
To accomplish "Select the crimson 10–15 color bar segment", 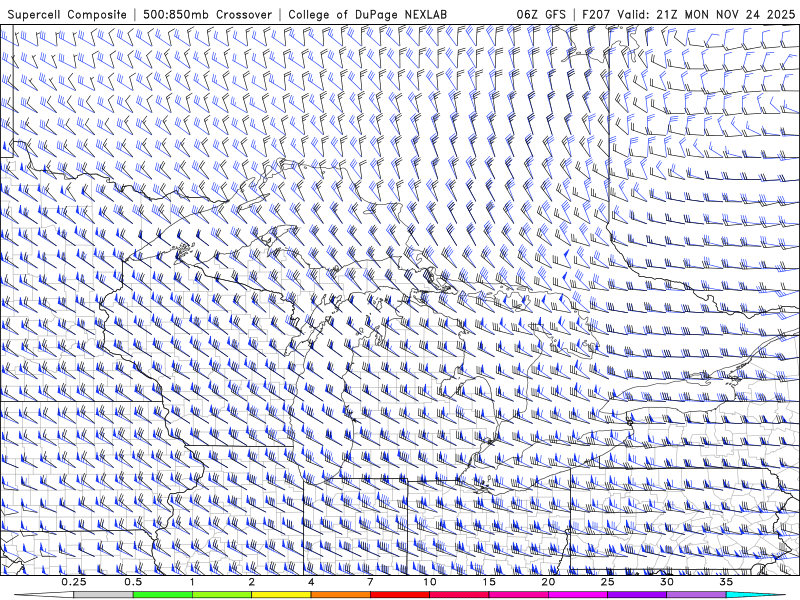I will pyautogui.click(x=459, y=595).
